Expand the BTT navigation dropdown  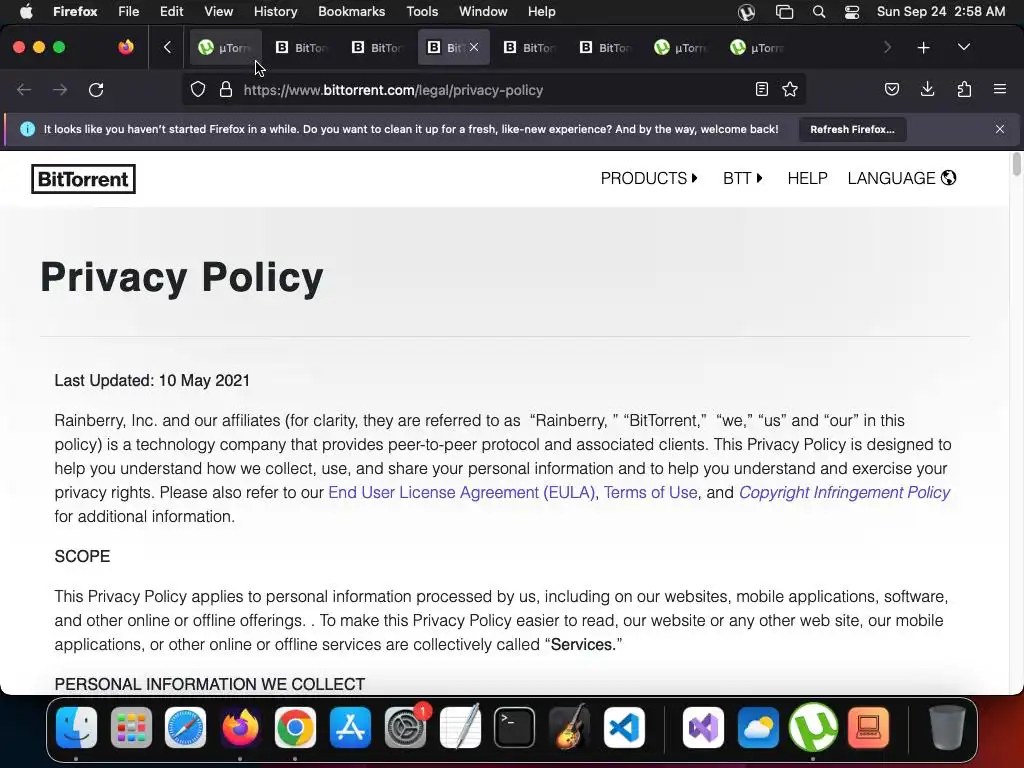tap(743, 178)
